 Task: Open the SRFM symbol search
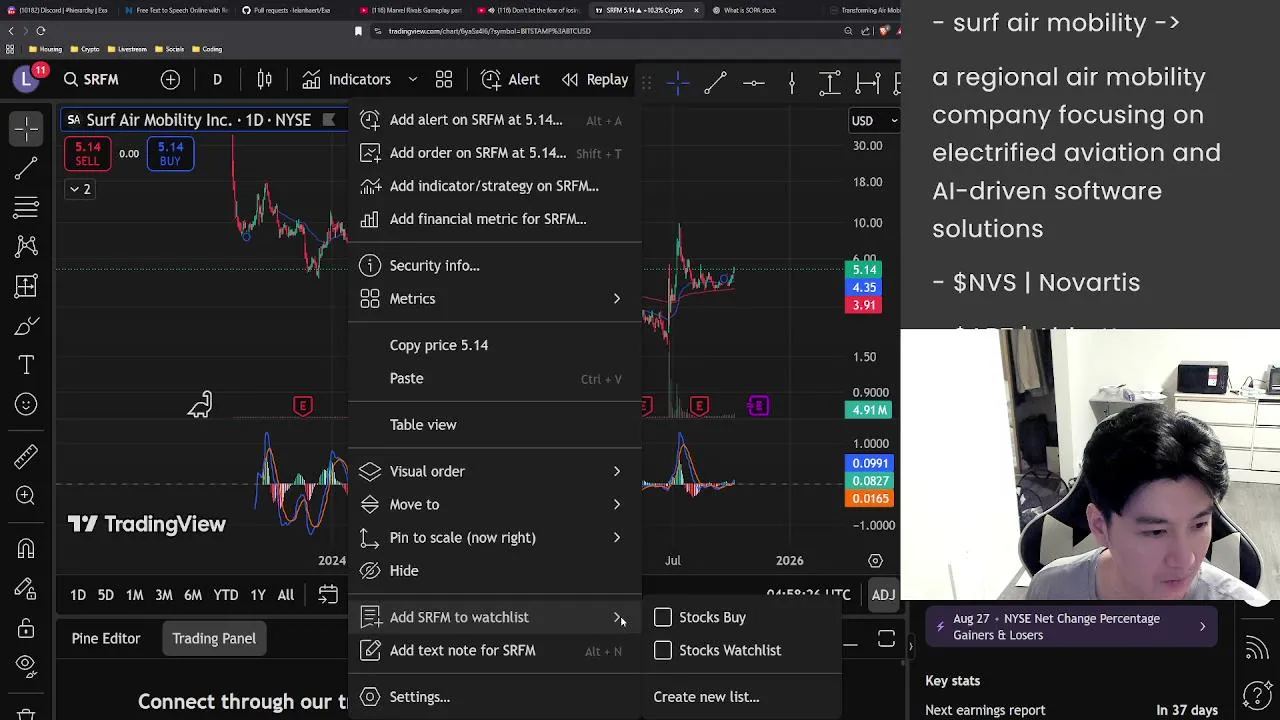click(x=90, y=79)
